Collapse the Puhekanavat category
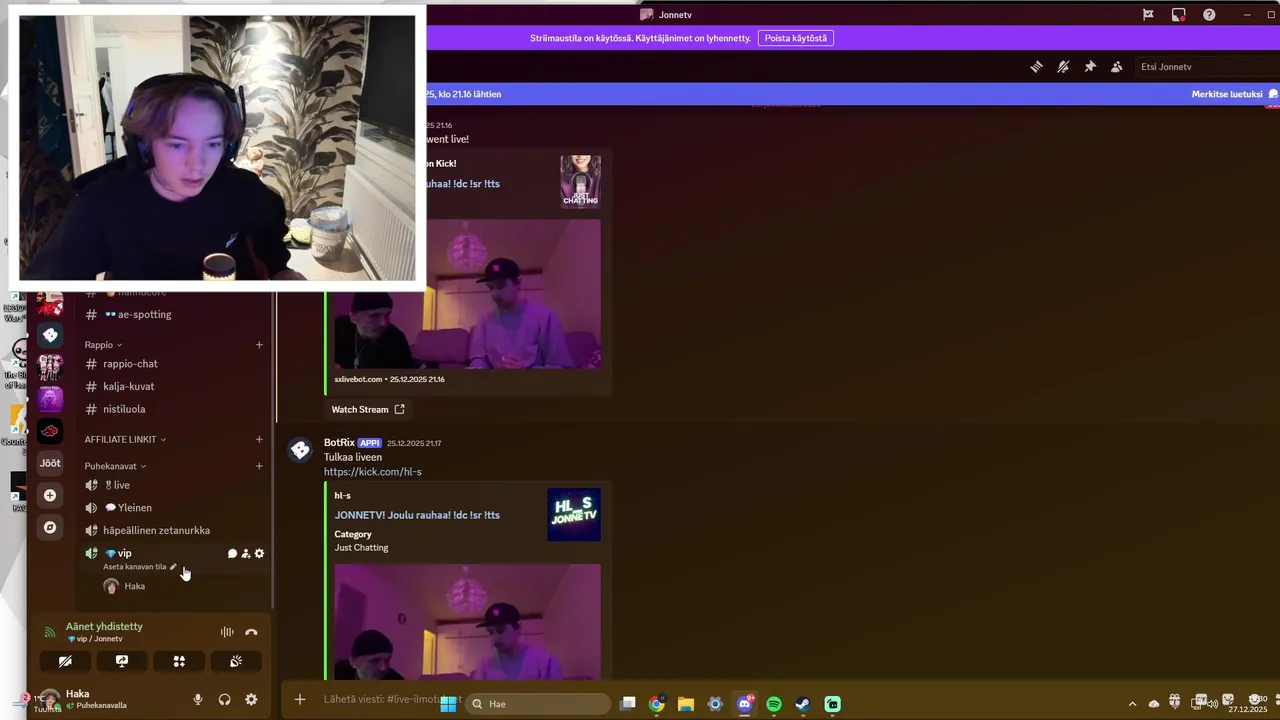Viewport: 1280px width, 720px height. pyautogui.click(x=115, y=466)
